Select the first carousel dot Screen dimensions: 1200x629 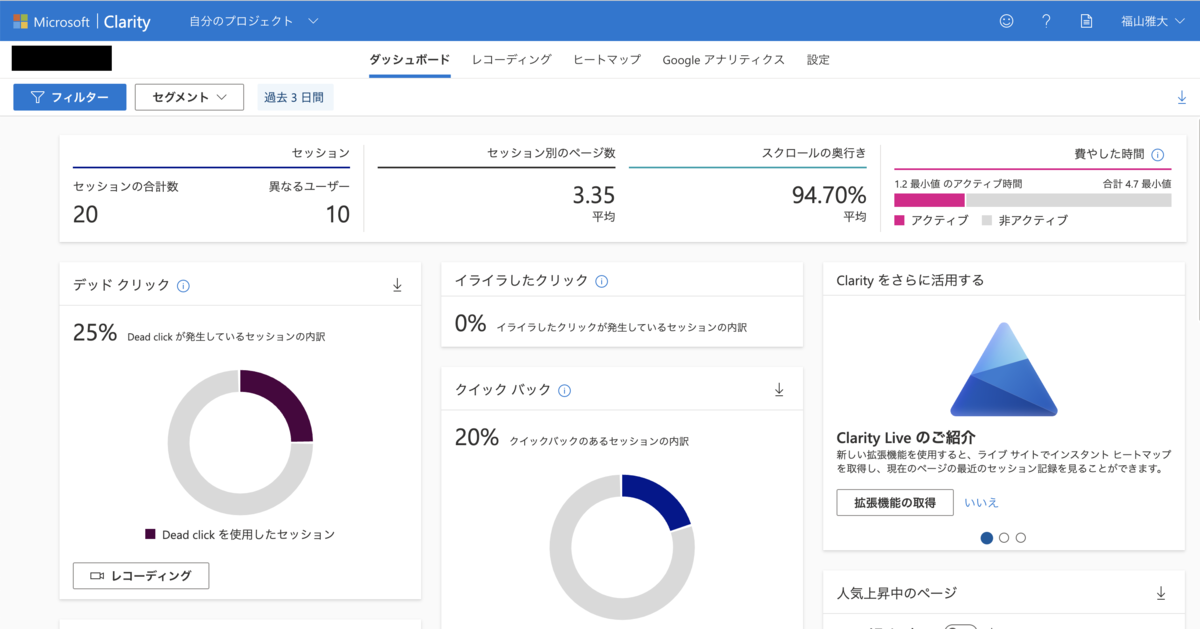(x=987, y=538)
